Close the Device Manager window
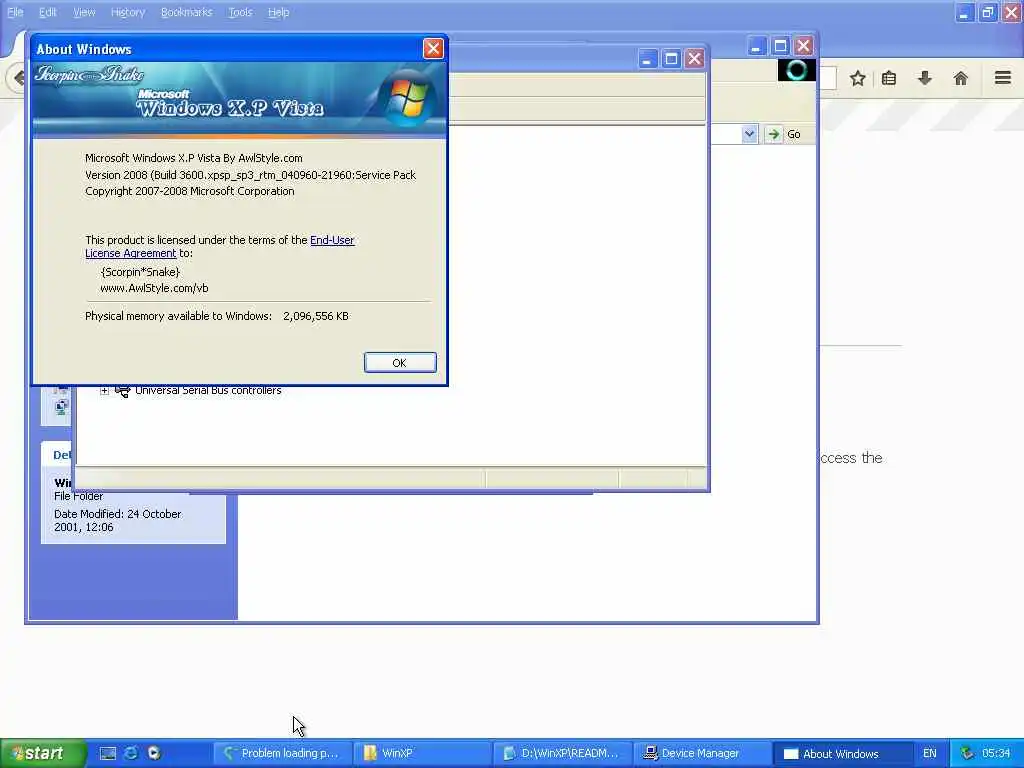Image resolution: width=1024 pixels, height=768 pixels. coord(694,59)
